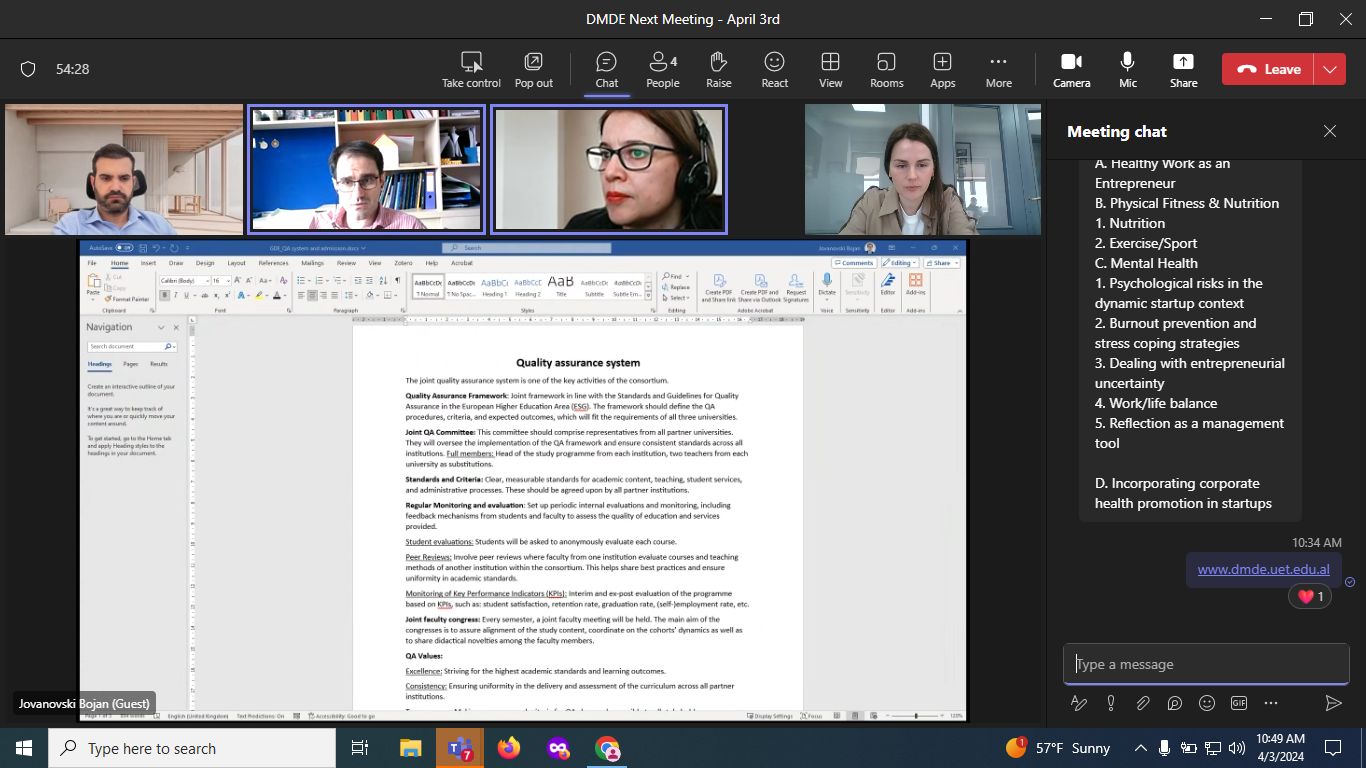Click the Share screen icon
This screenshot has width=1366, height=768.
1183,69
